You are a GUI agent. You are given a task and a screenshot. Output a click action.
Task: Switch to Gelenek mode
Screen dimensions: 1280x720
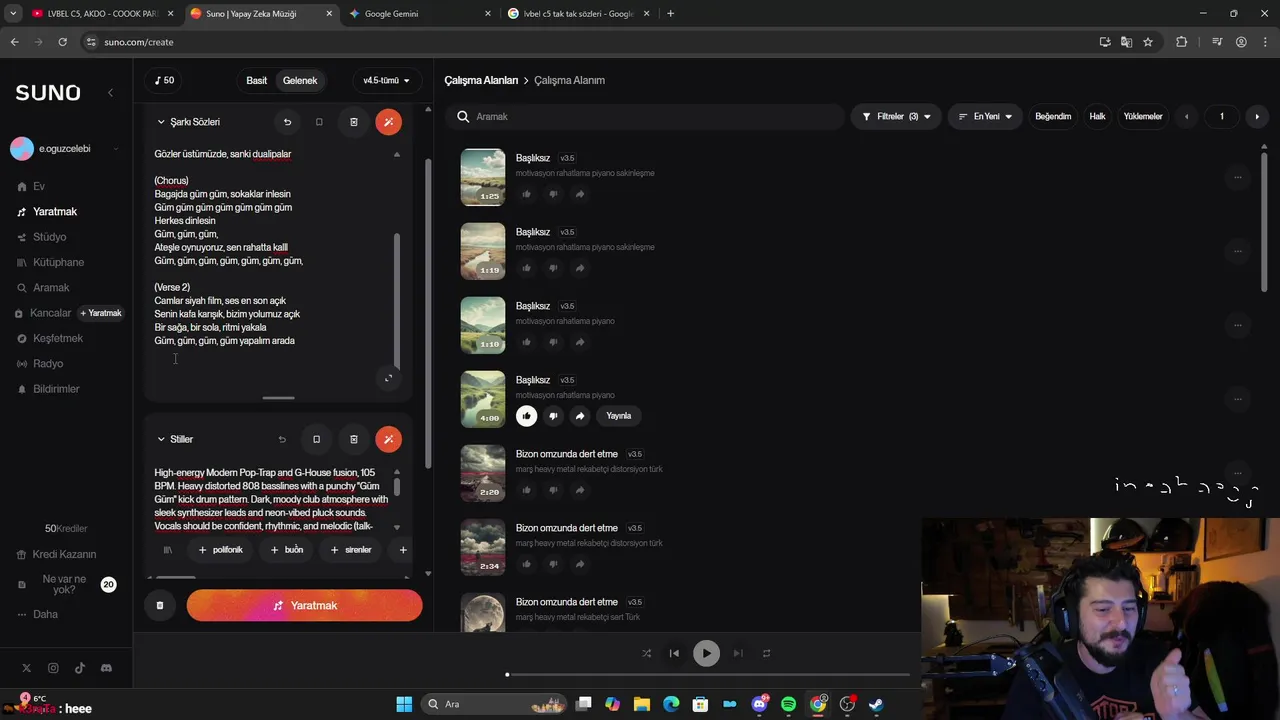[x=300, y=80]
